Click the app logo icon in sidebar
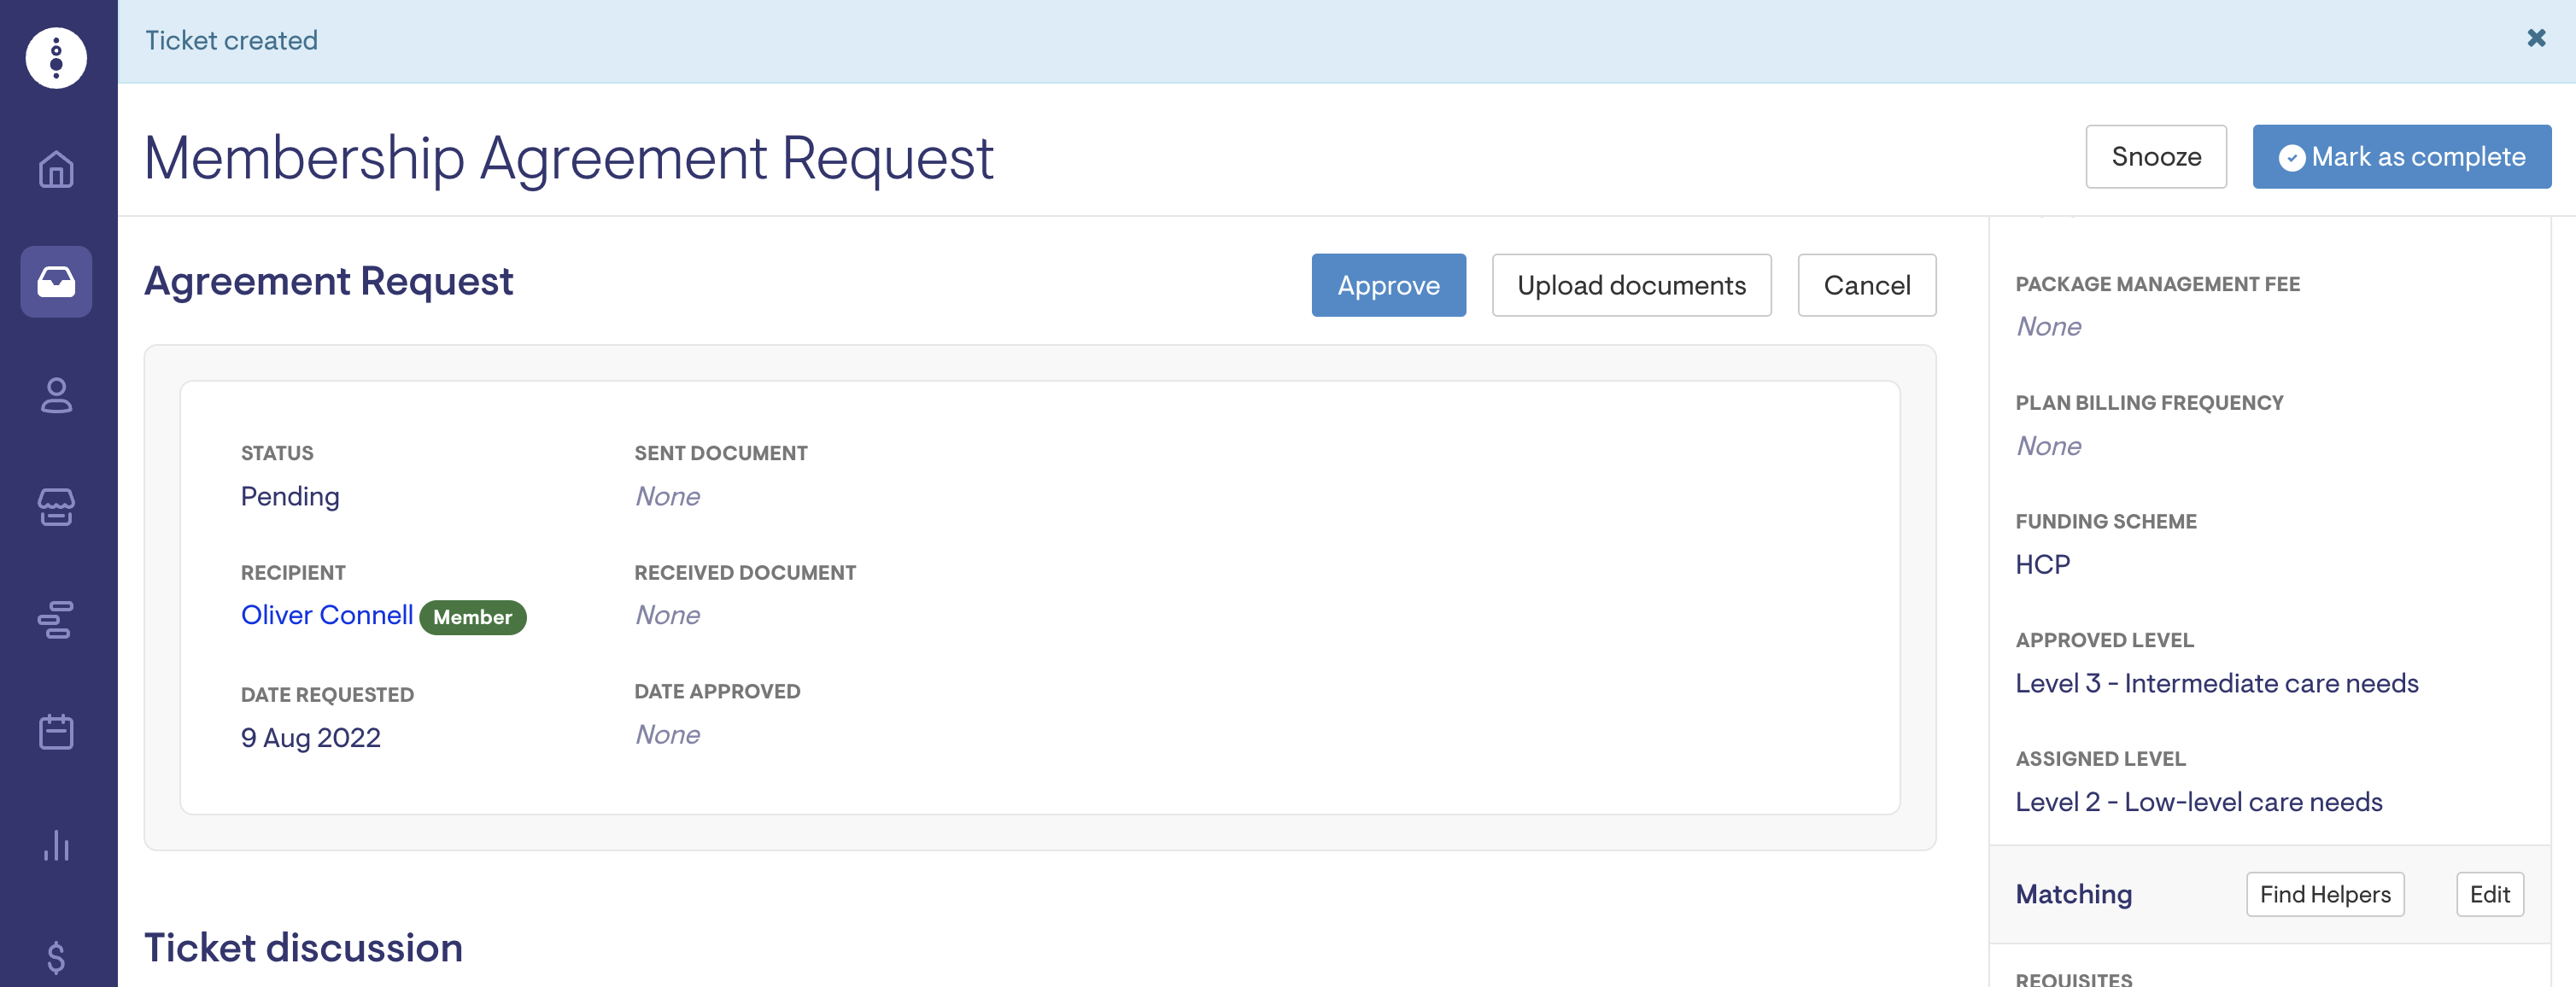The width and height of the screenshot is (2576, 987). (x=56, y=58)
